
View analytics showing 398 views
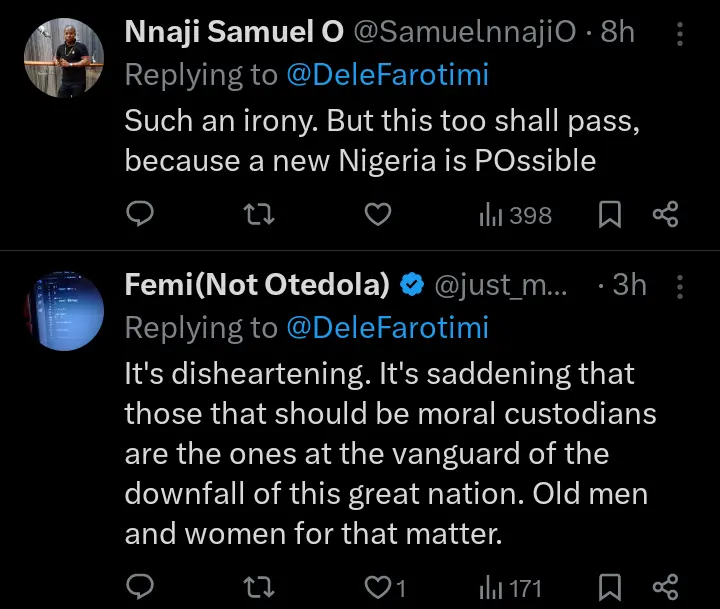tap(516, 214)
